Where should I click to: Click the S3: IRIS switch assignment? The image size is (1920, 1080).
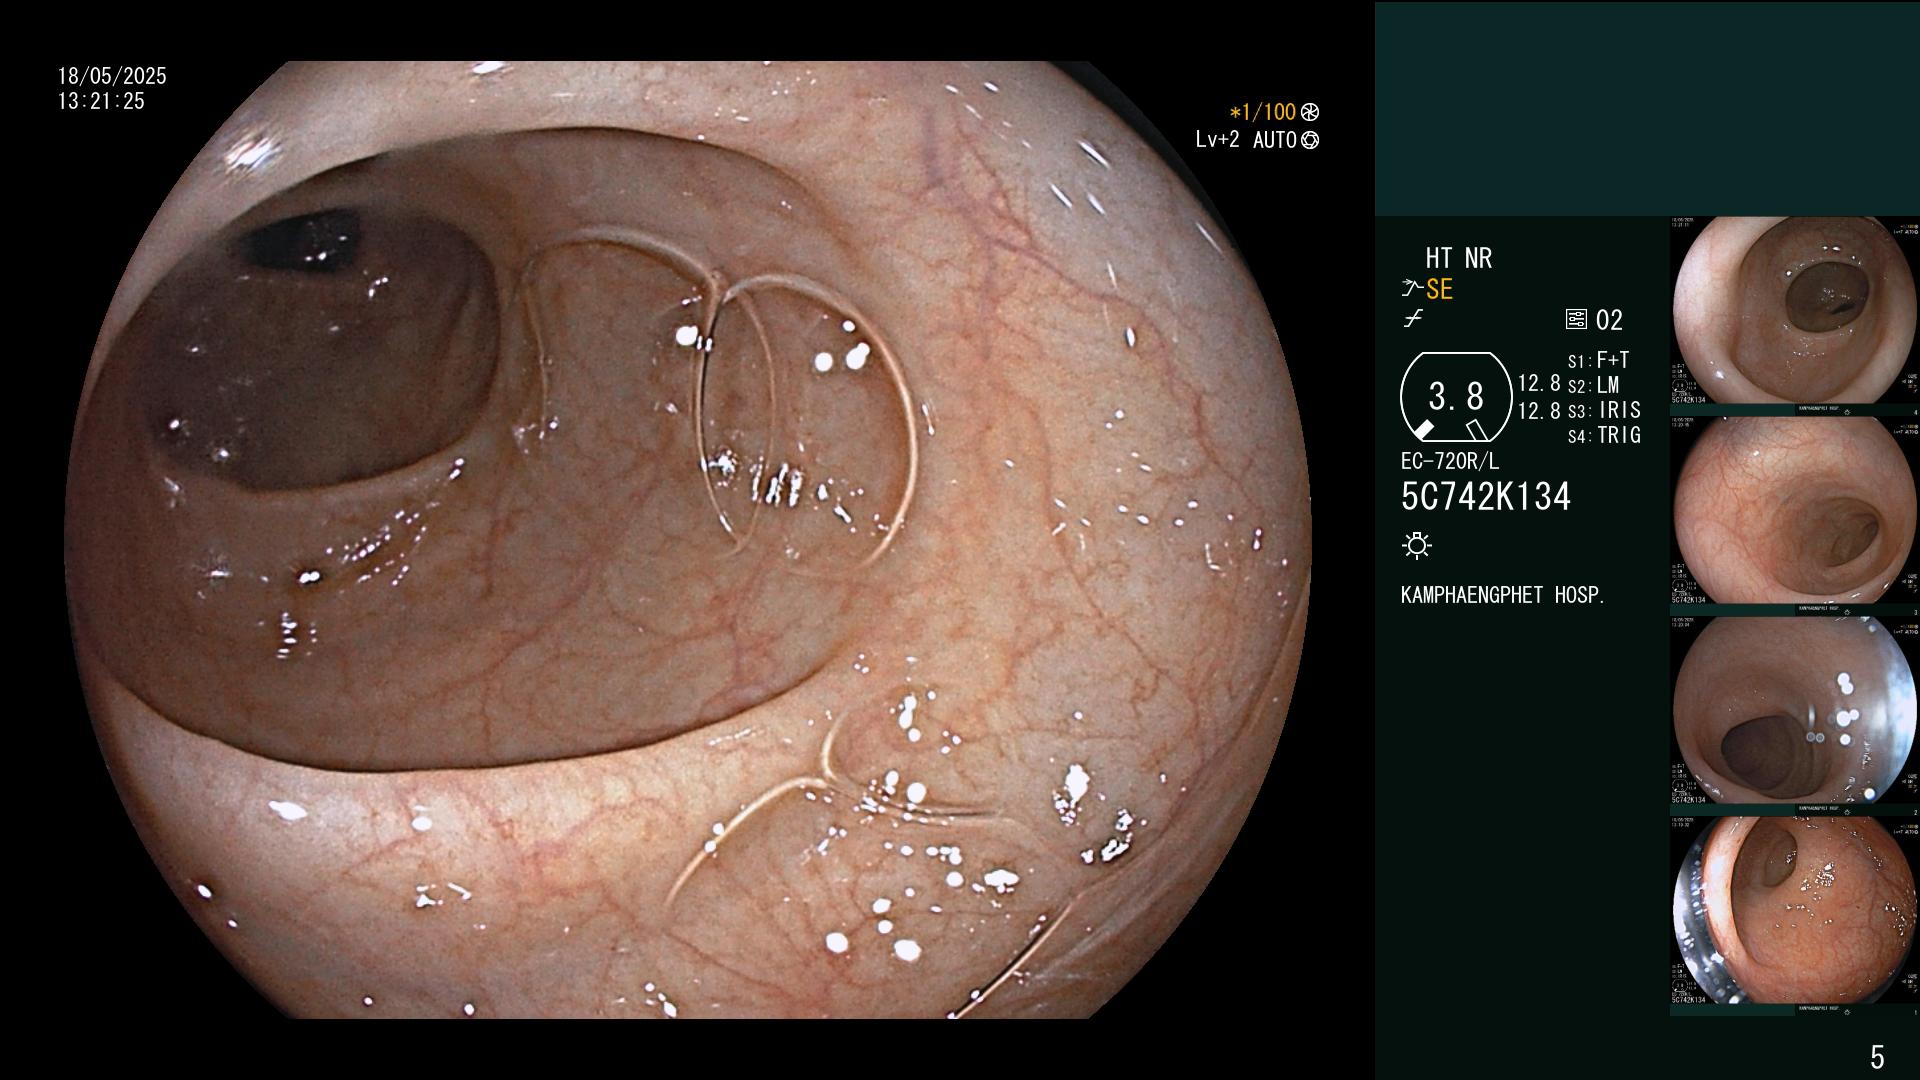click(1604, 410)
